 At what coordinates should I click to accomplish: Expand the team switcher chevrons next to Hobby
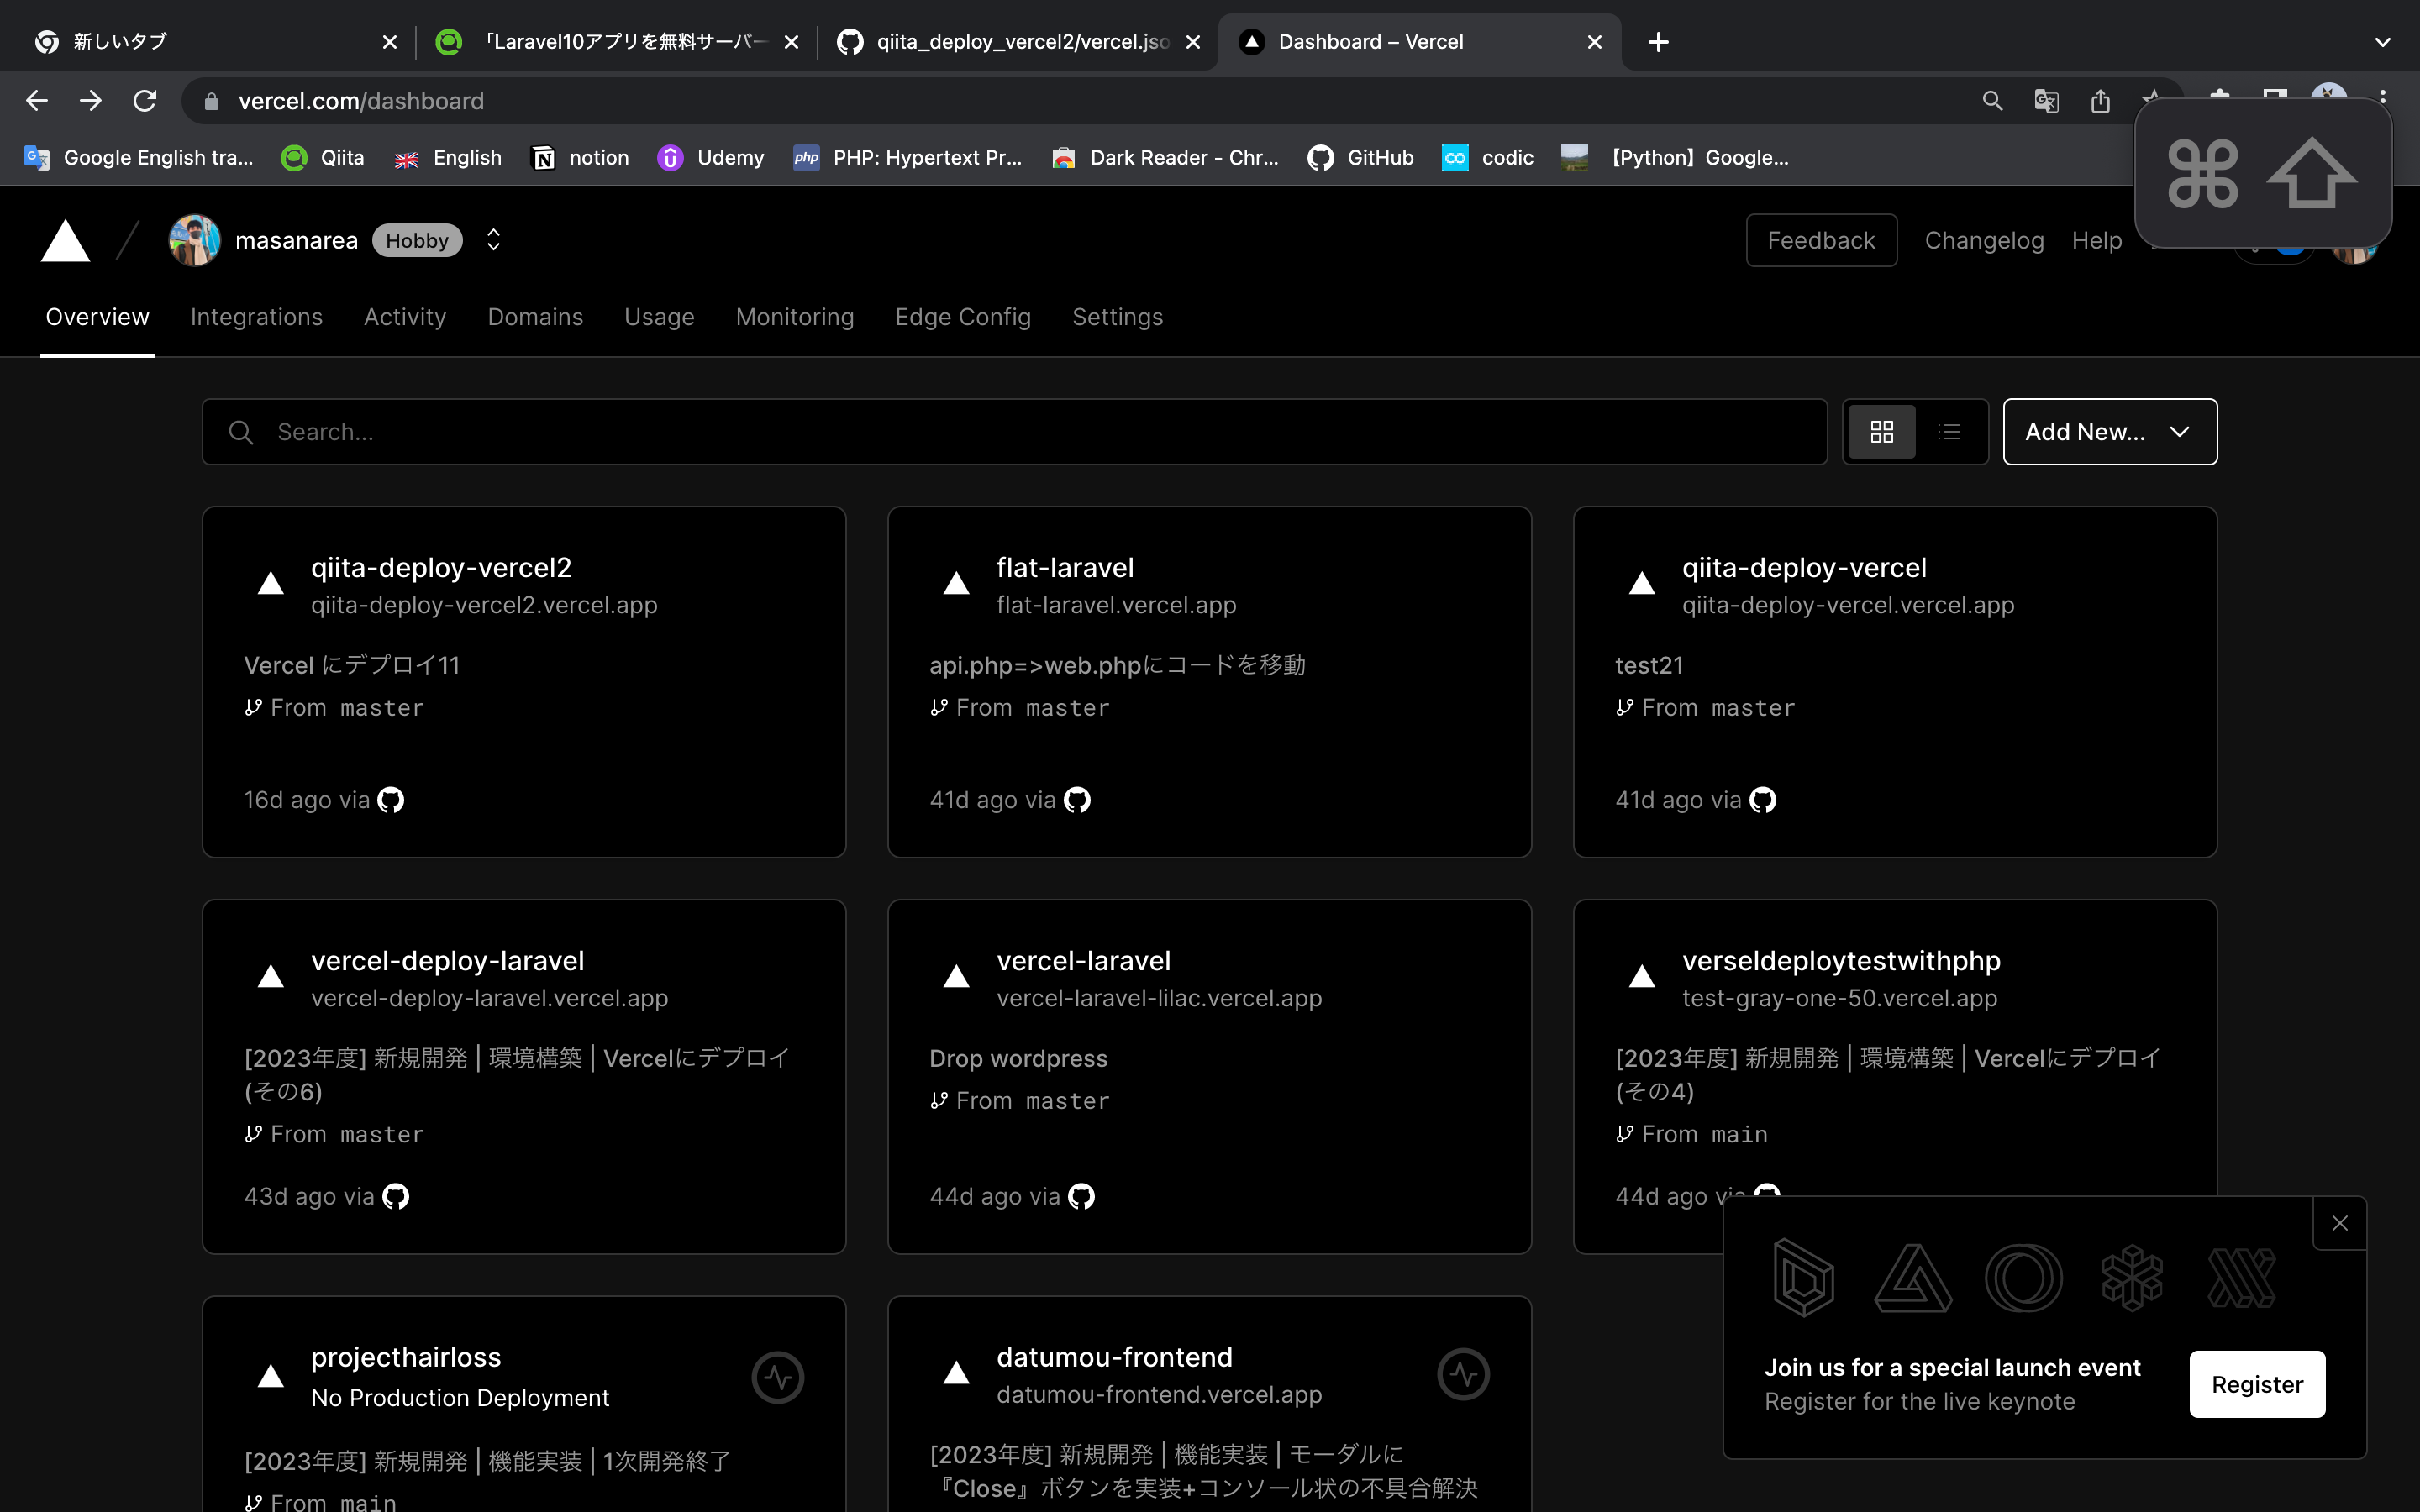pos(493,240)
